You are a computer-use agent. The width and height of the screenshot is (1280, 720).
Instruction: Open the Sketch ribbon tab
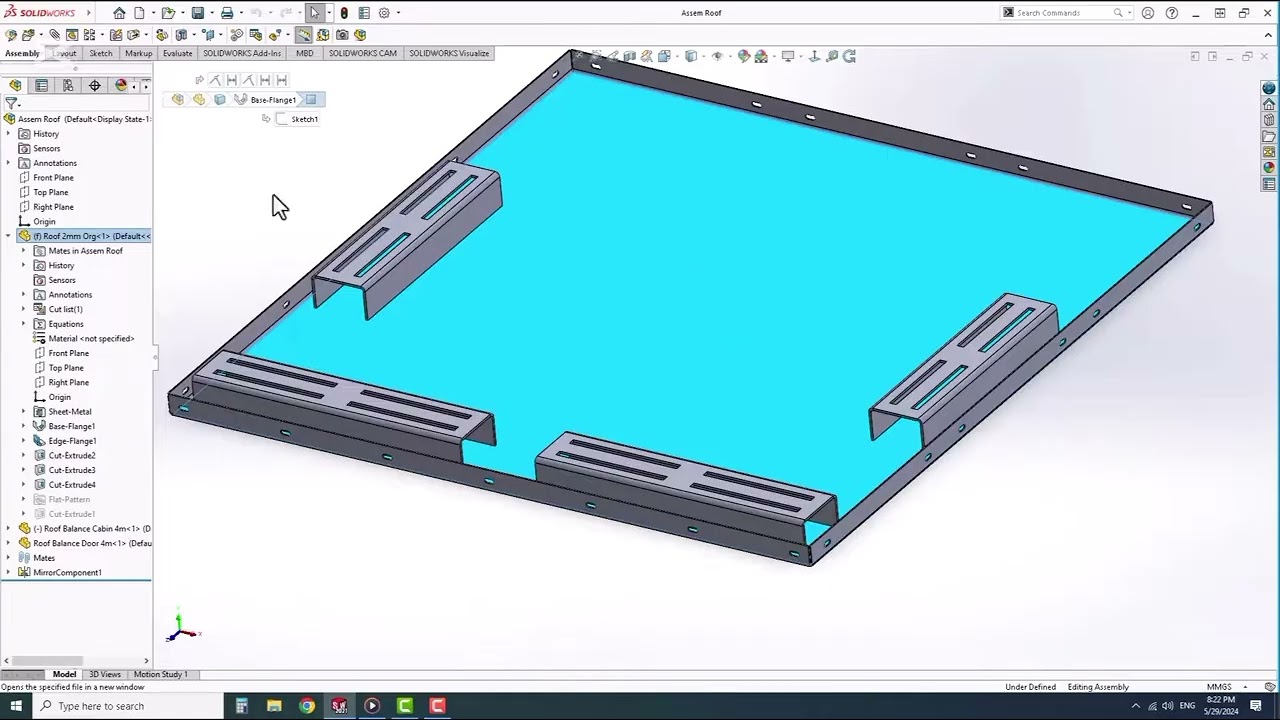101,53
